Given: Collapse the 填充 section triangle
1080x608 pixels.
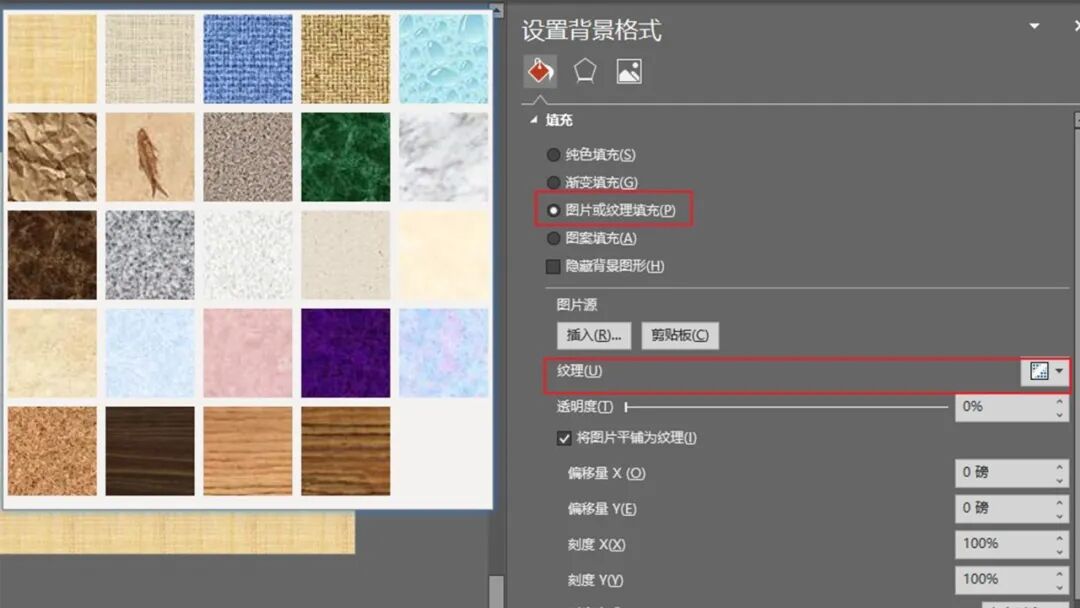Looking at the screenshot, I should [x=533, y=120].
